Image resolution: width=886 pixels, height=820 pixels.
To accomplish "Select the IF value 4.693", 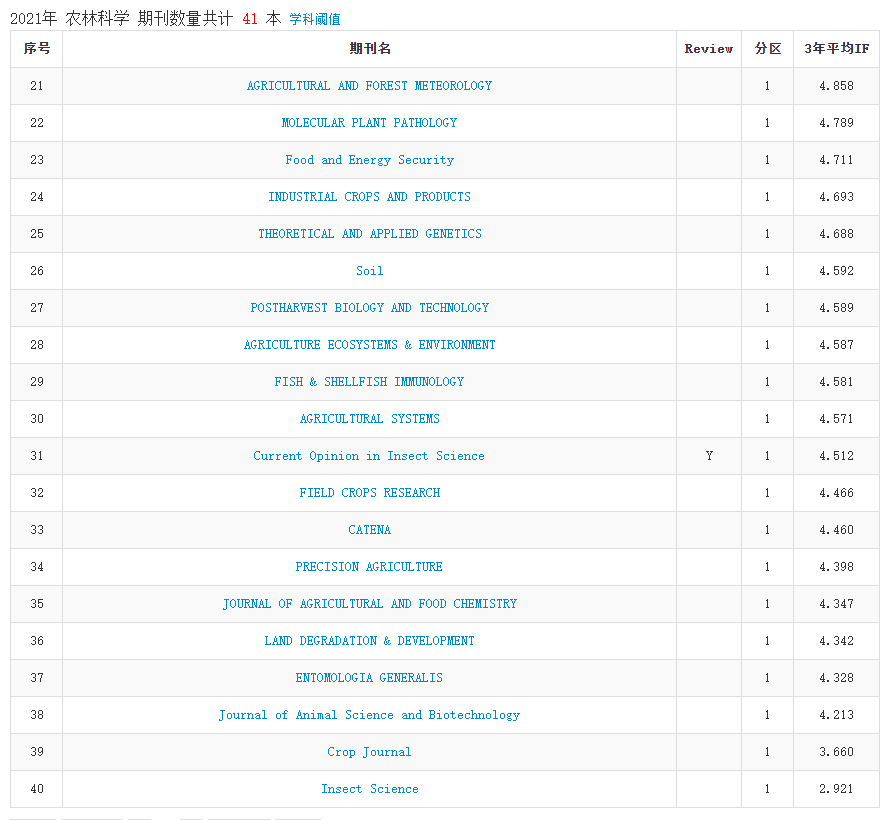I will (x=836, y=197).
